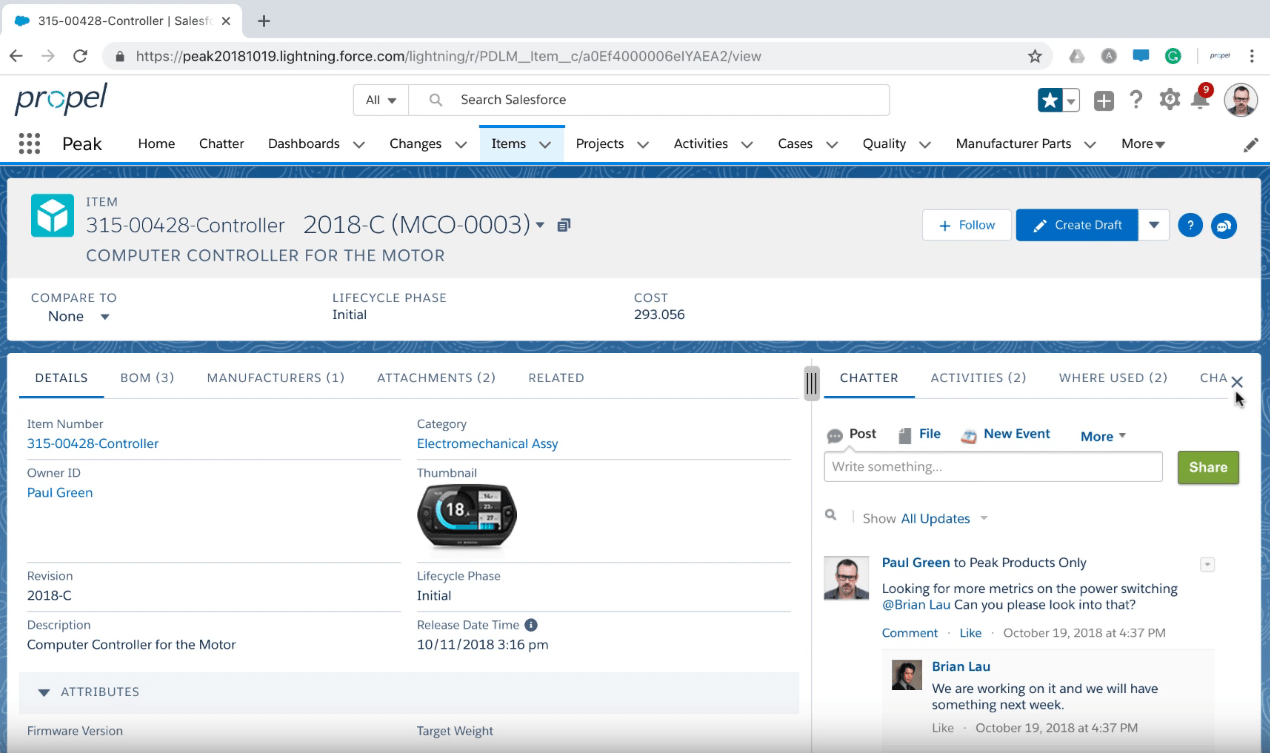Open the notifications bell icon
Screen dimensions: 1270x753
pyautogui.click(x=1200, y=100)
